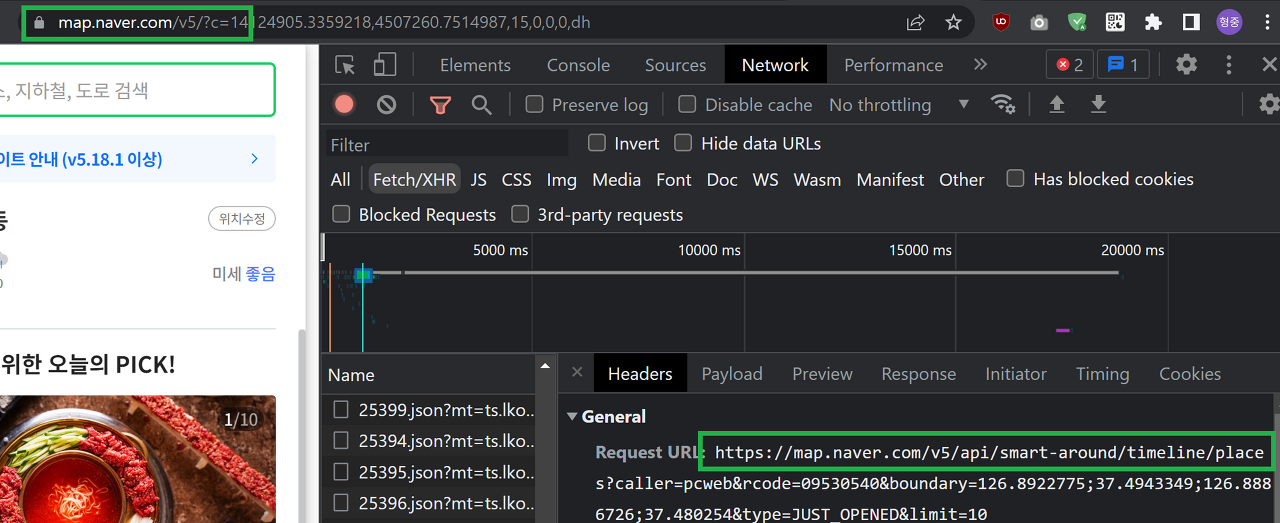
Task: Show All request types
Action: [x=340, y=180]
